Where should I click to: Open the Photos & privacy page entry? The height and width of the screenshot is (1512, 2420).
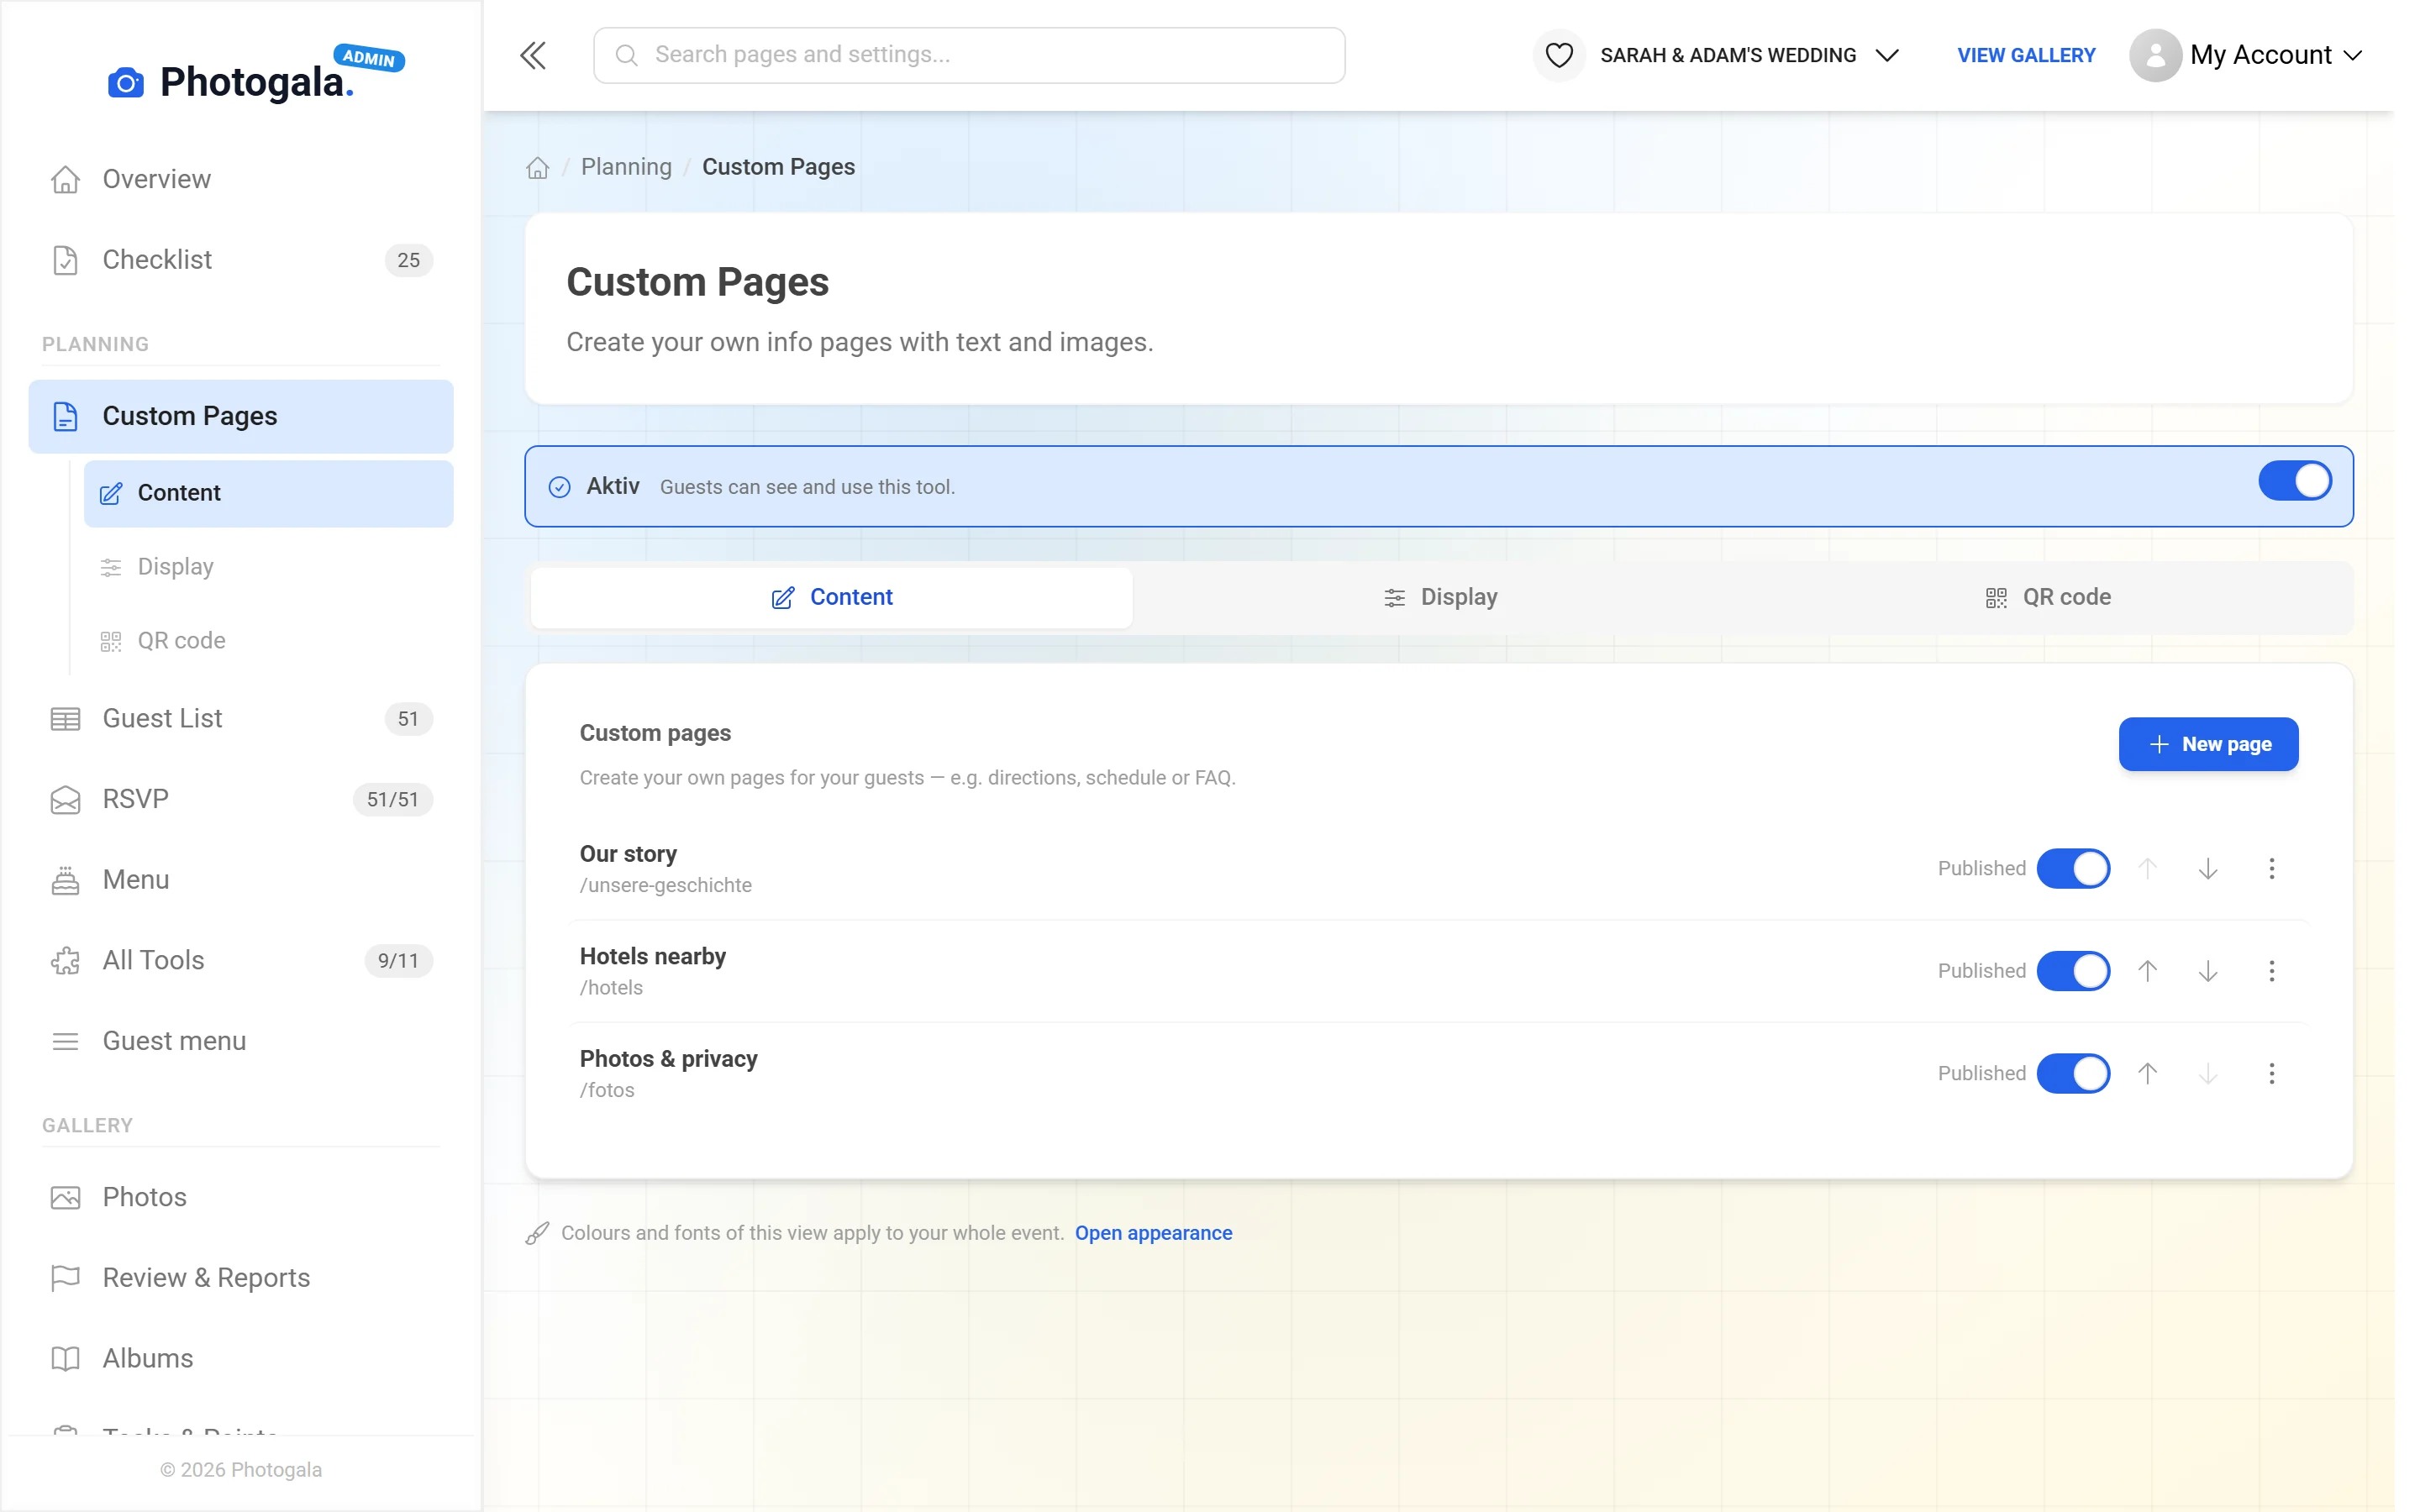(x=668, y=1058)
